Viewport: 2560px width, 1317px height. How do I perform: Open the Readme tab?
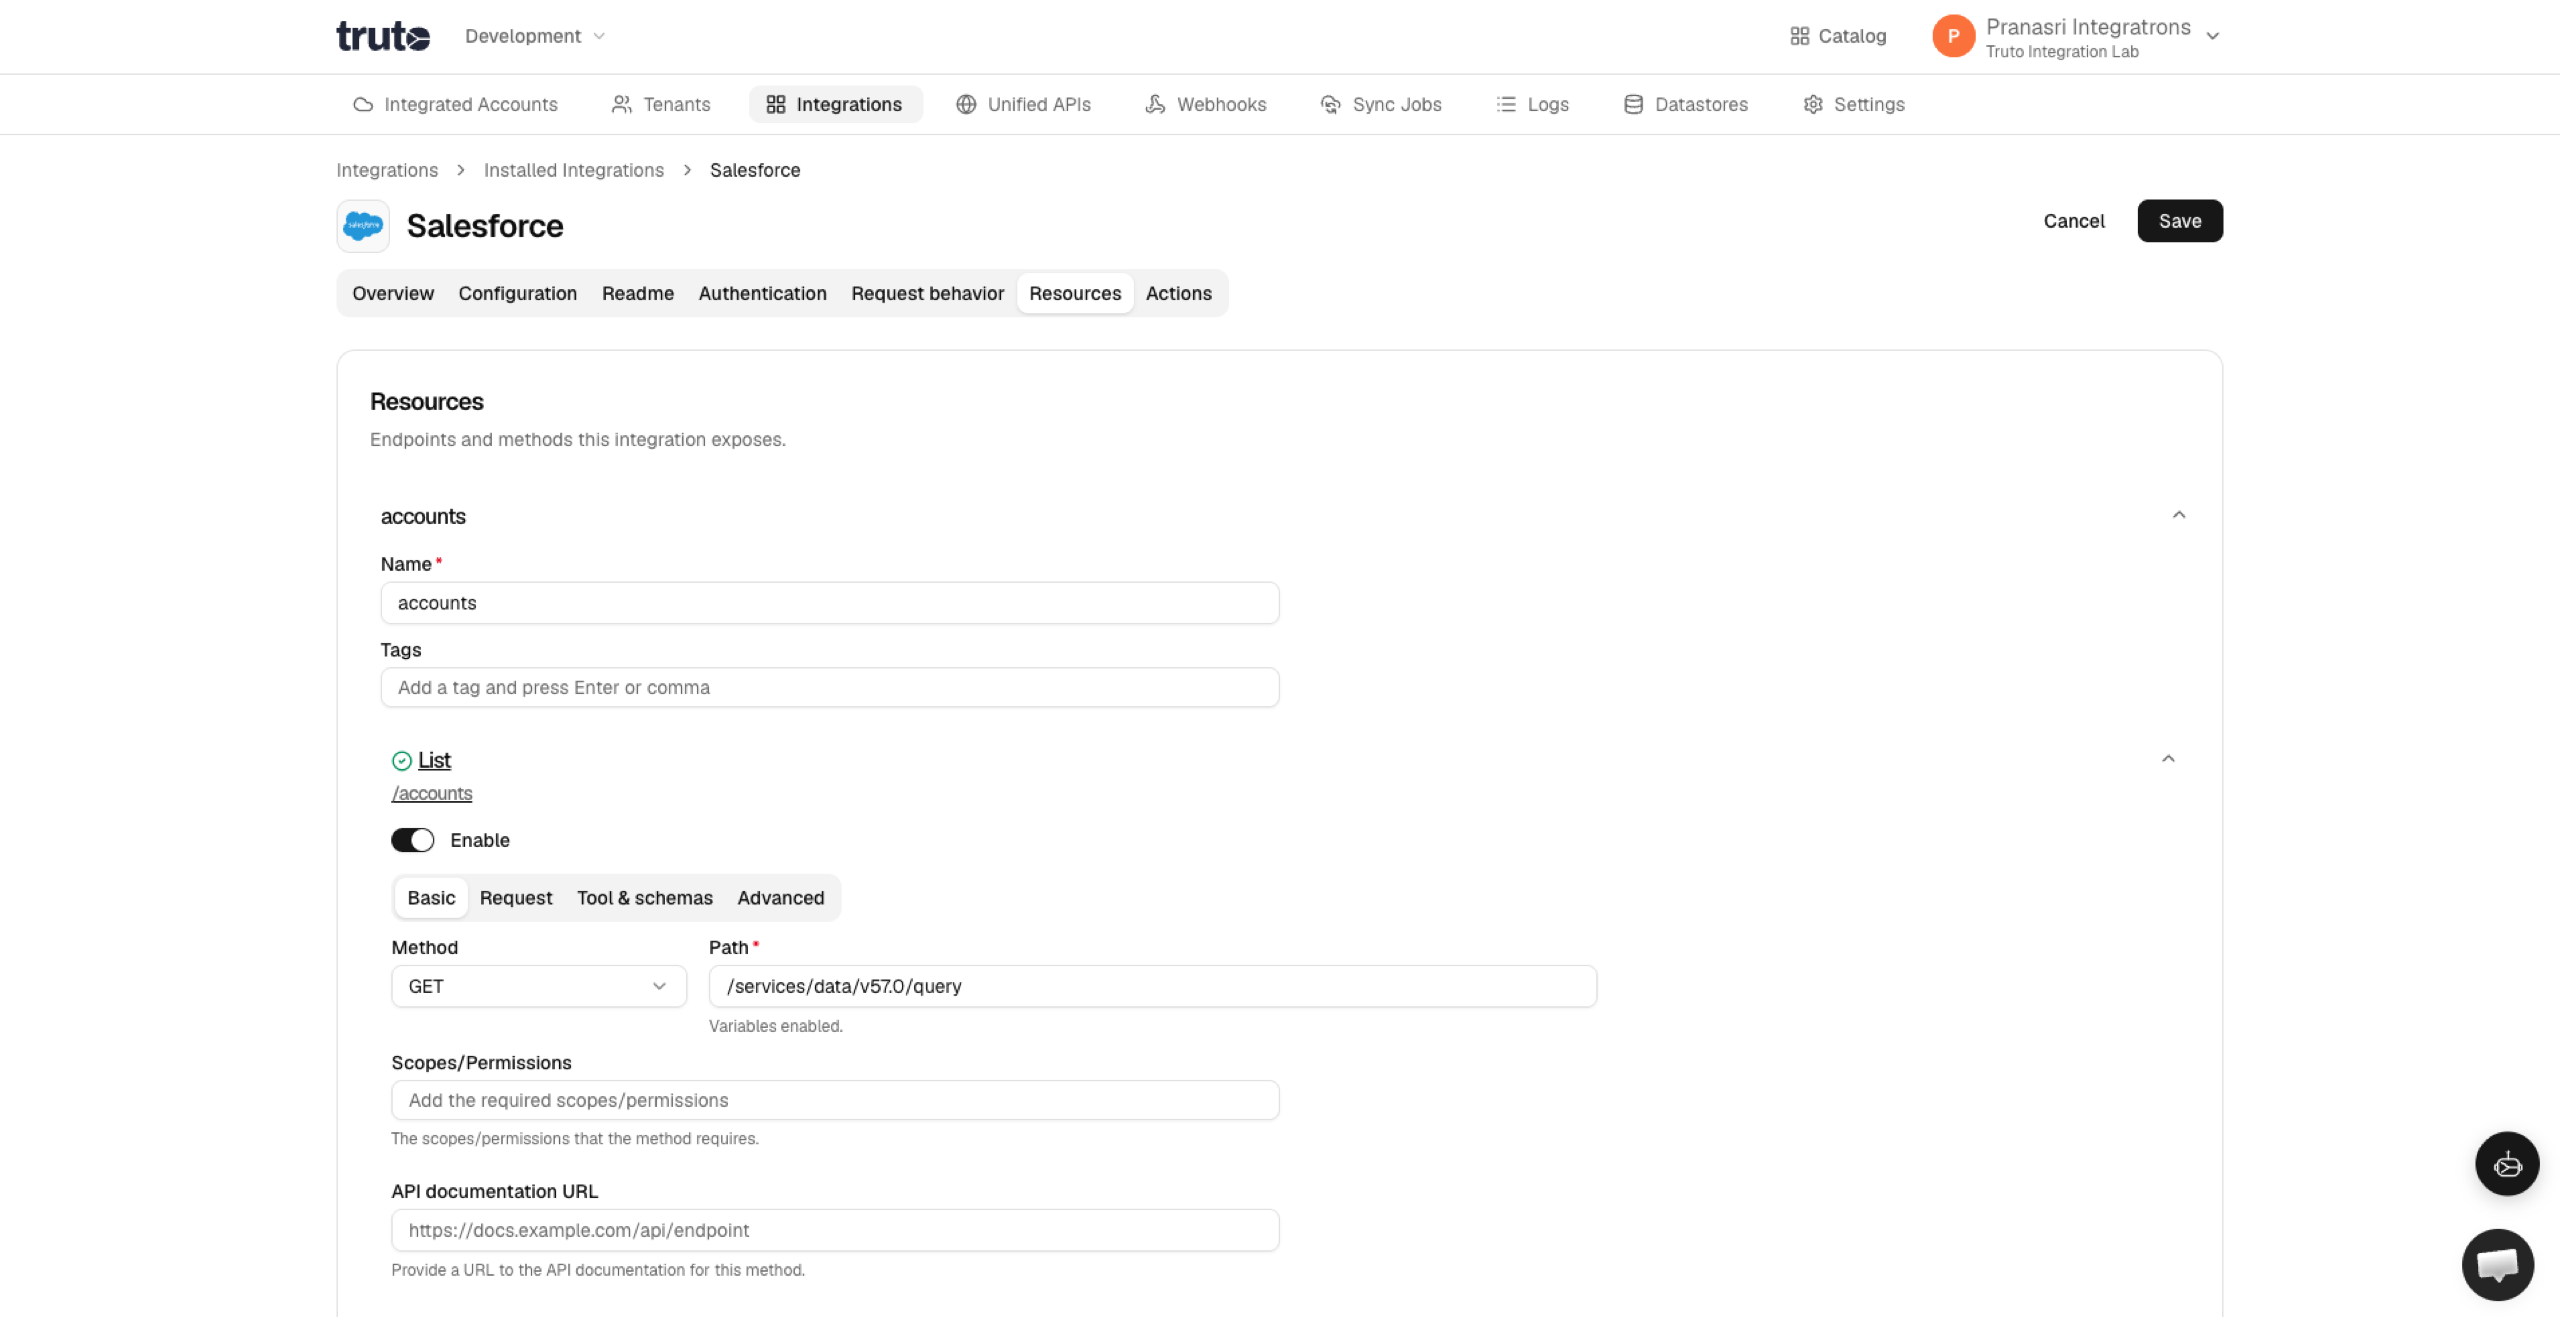[x=638, y=293]
